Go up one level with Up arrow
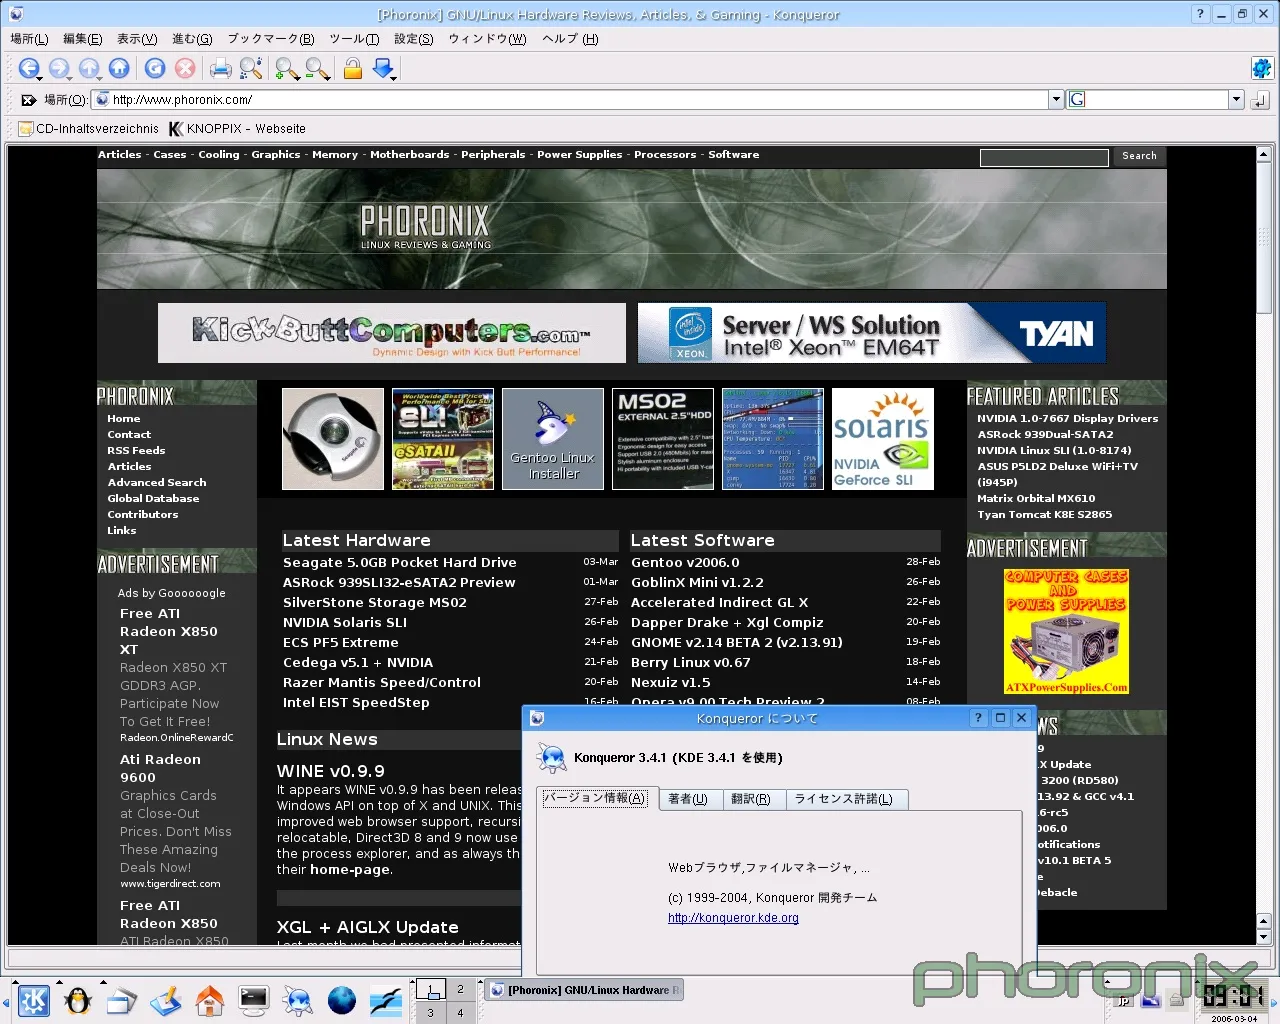Screen dimensions: 1280x1024 (88, 68)
